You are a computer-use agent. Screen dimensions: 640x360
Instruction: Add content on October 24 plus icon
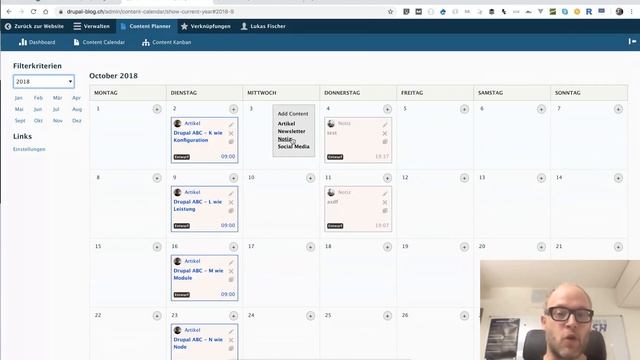pyautogui.click(x=311, y=316)
